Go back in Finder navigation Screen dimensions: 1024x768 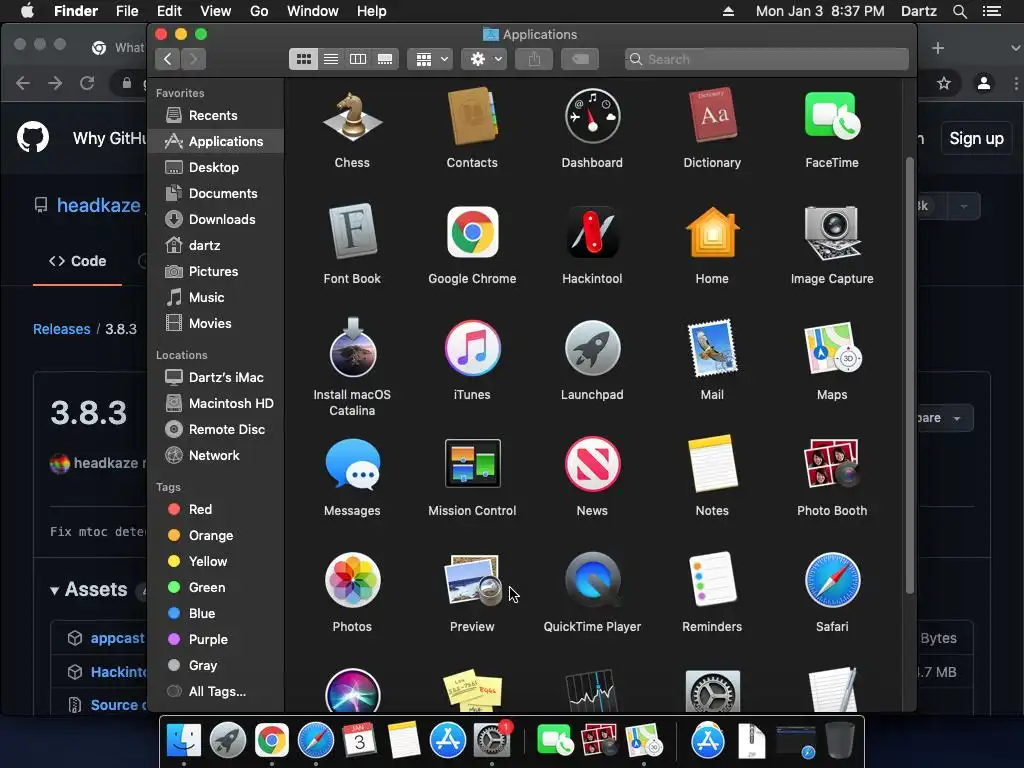click(168, 59)
